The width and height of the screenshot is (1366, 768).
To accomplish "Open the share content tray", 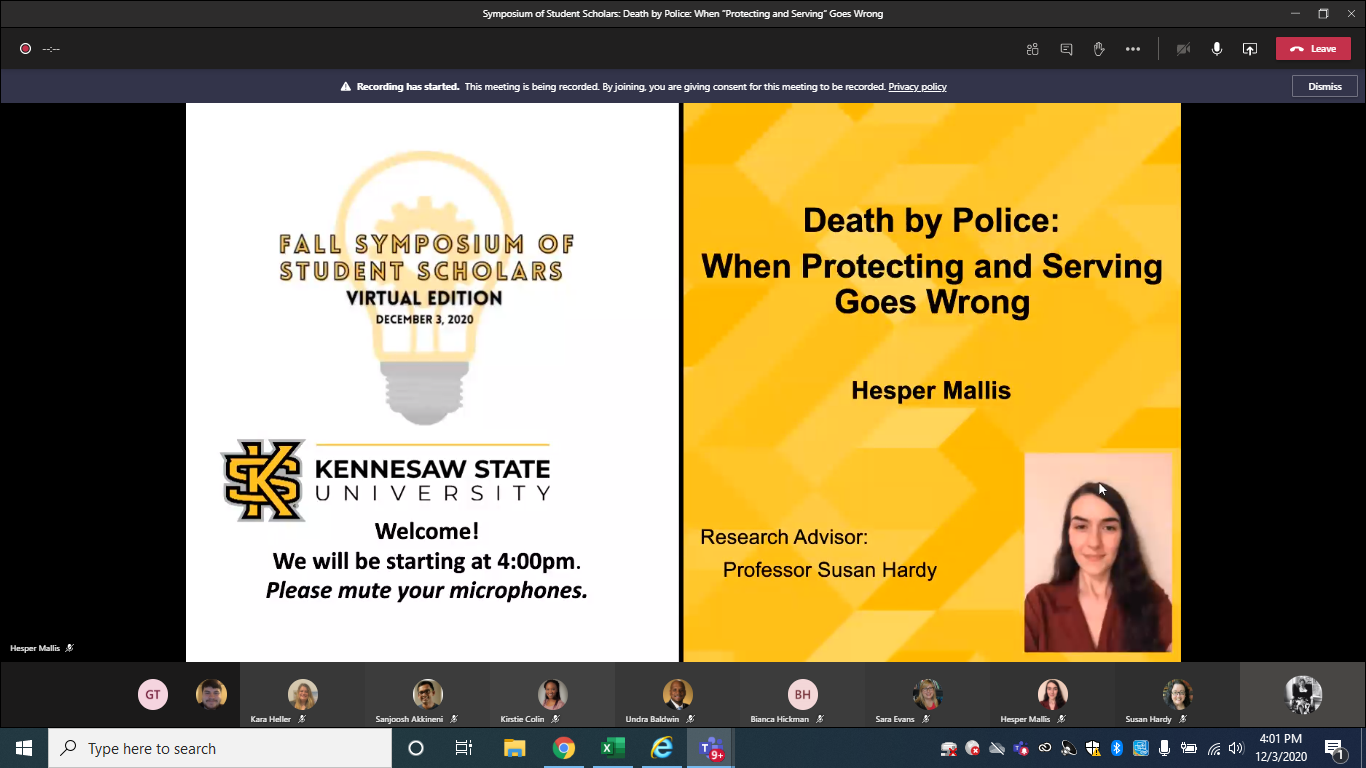I will [x=1249, y=49].
